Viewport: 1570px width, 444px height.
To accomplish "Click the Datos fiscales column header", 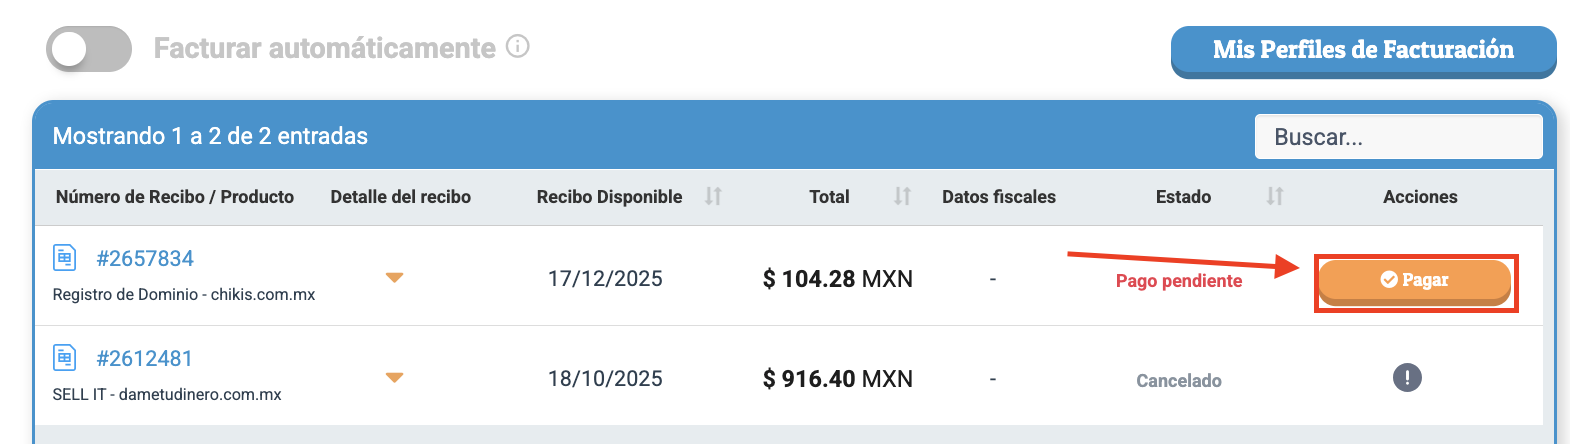I will click(x=998, y=197).
